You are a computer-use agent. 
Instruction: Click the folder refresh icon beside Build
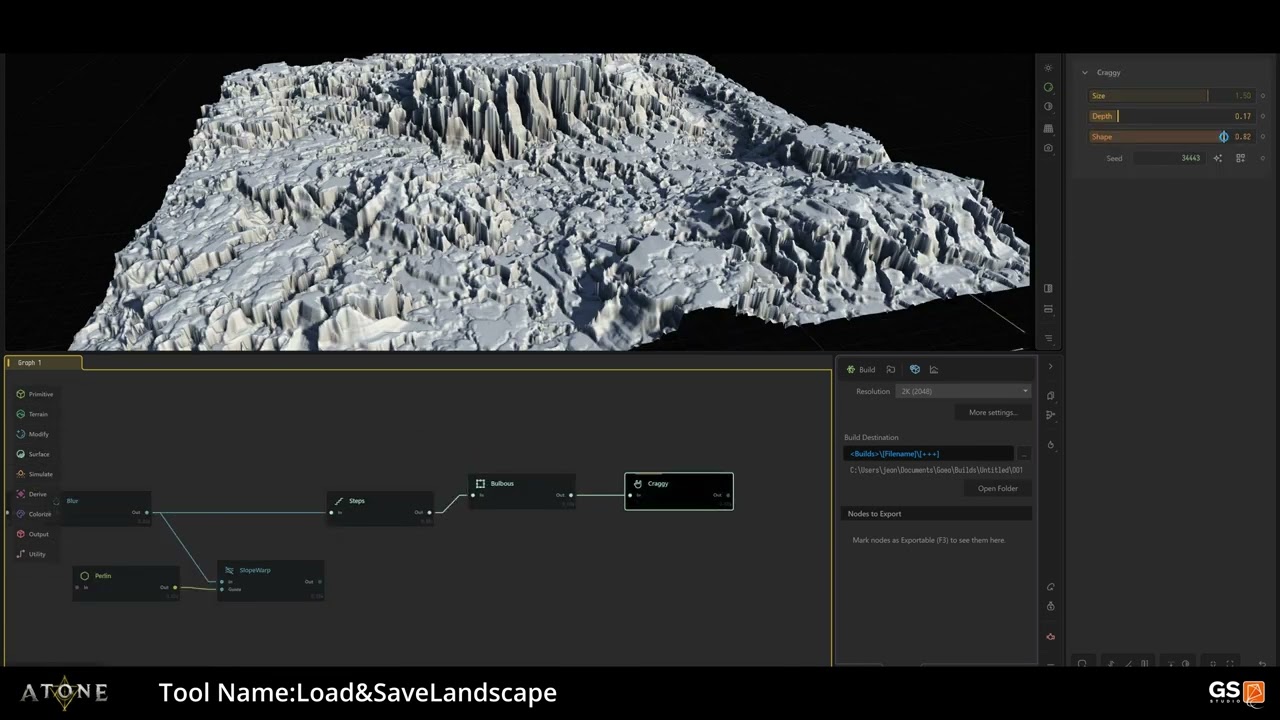[891, 370]
